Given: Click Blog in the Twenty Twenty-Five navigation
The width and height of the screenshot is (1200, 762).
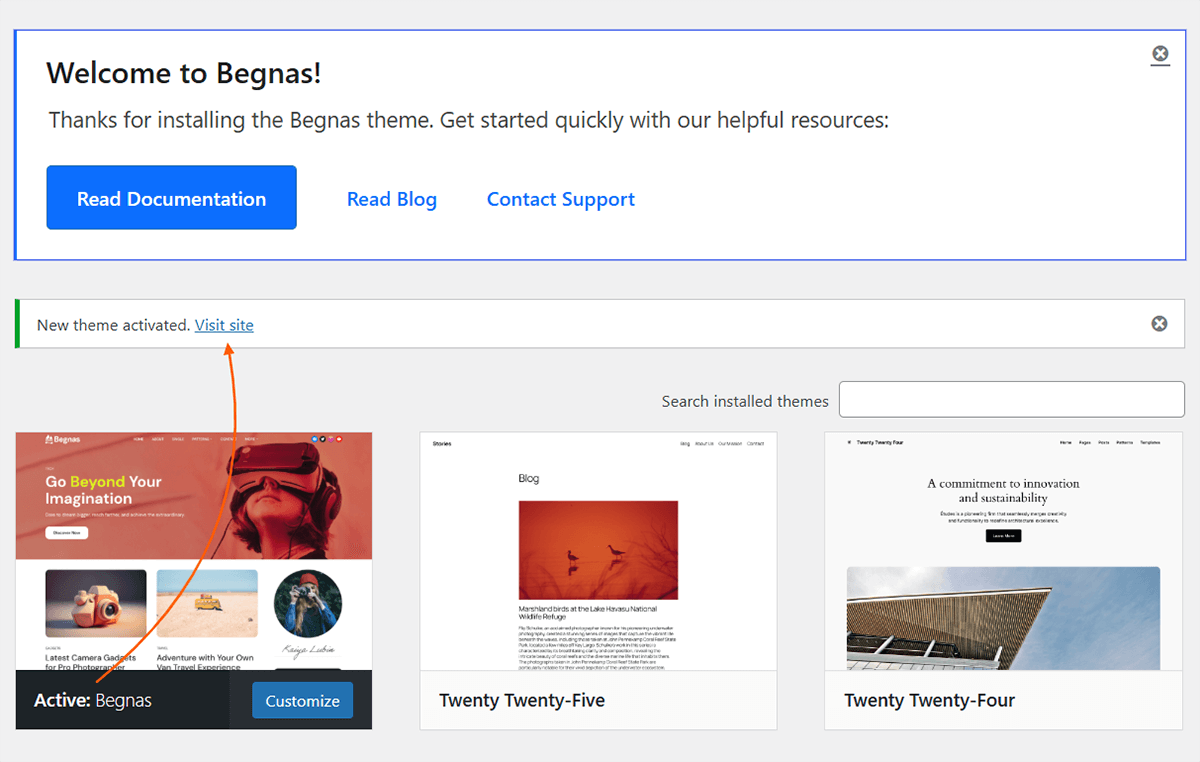Looking at the screenshot, I should (x=684, y=443).
